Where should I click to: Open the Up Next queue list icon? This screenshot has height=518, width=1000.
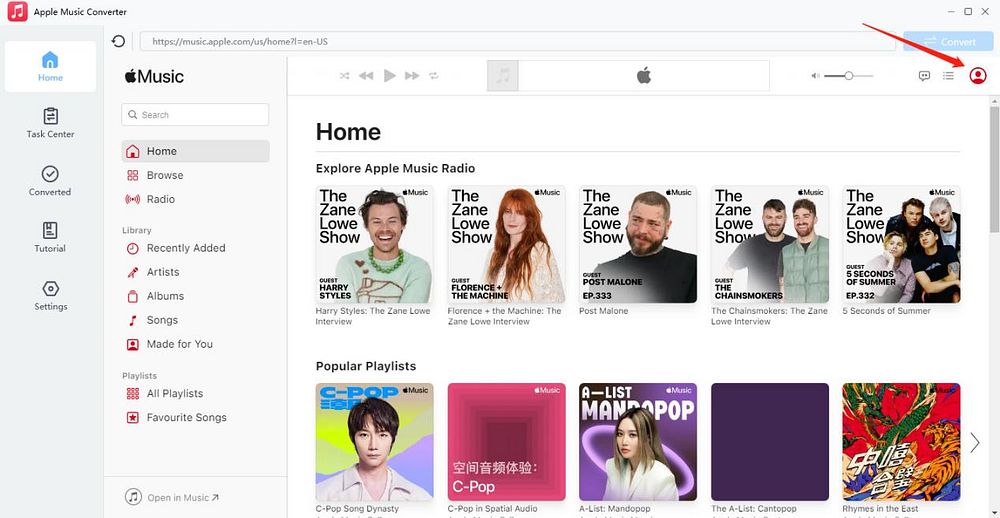pos(948,76)
